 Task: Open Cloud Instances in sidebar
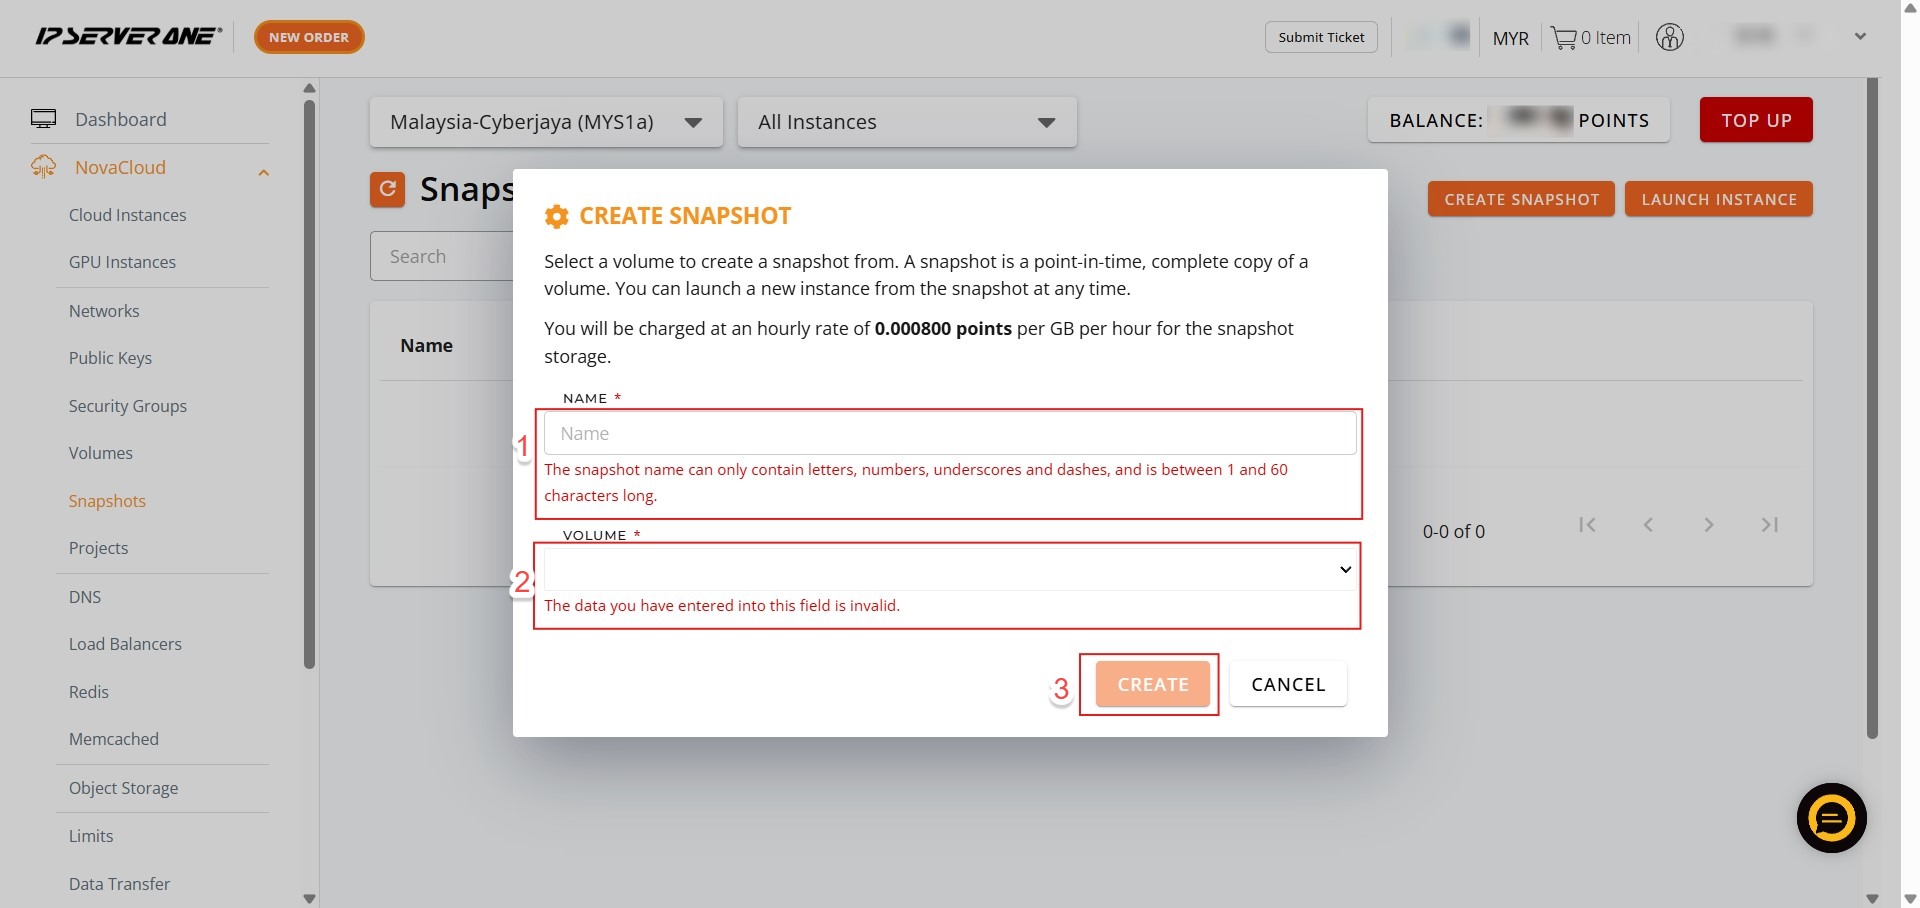click(127, 215)
